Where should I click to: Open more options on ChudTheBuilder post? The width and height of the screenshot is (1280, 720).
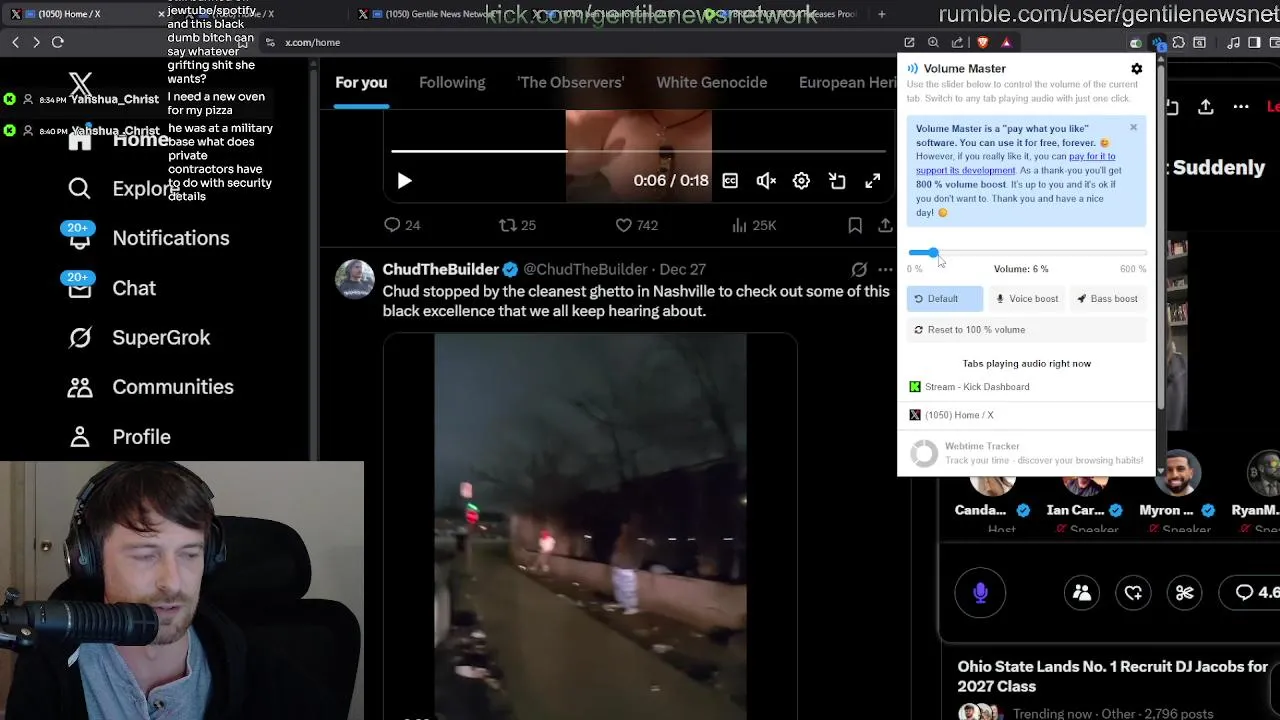tap(885, 270)
